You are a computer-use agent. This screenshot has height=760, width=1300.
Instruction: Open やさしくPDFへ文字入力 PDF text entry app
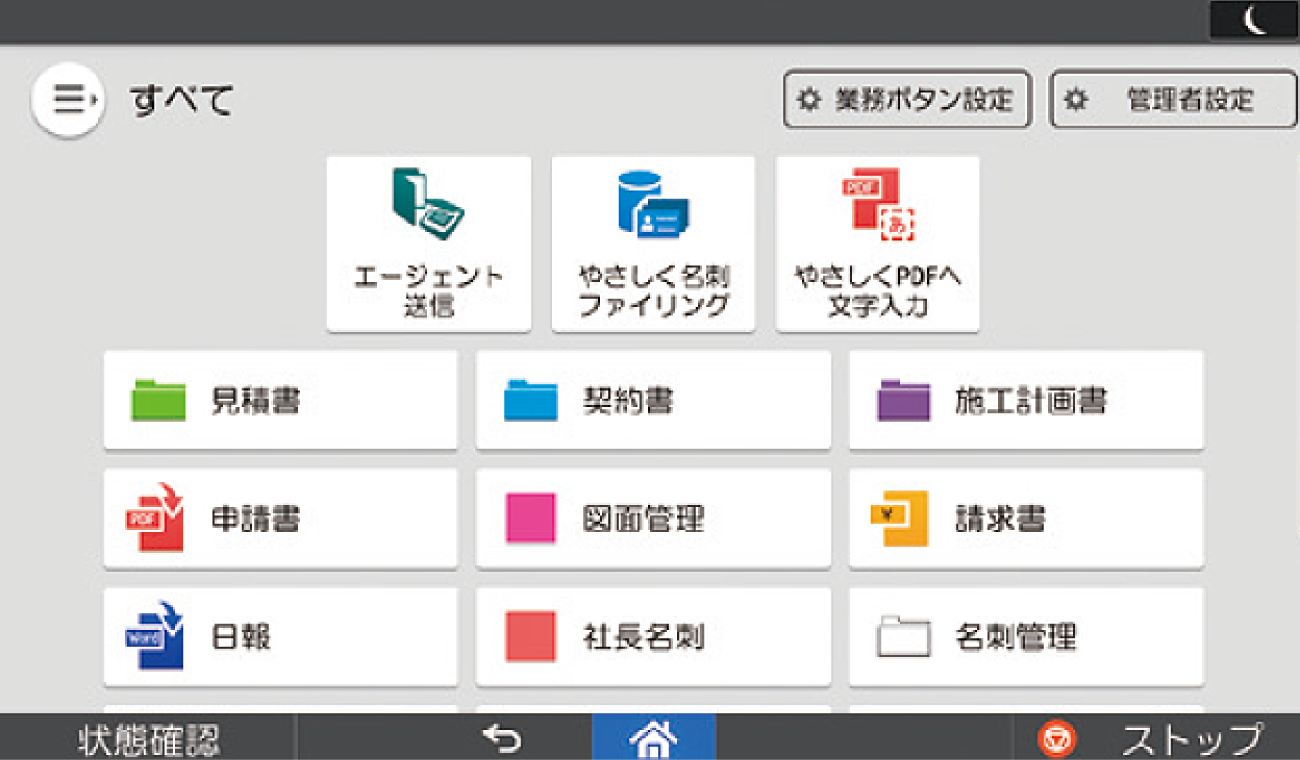[x=877, y=242]
